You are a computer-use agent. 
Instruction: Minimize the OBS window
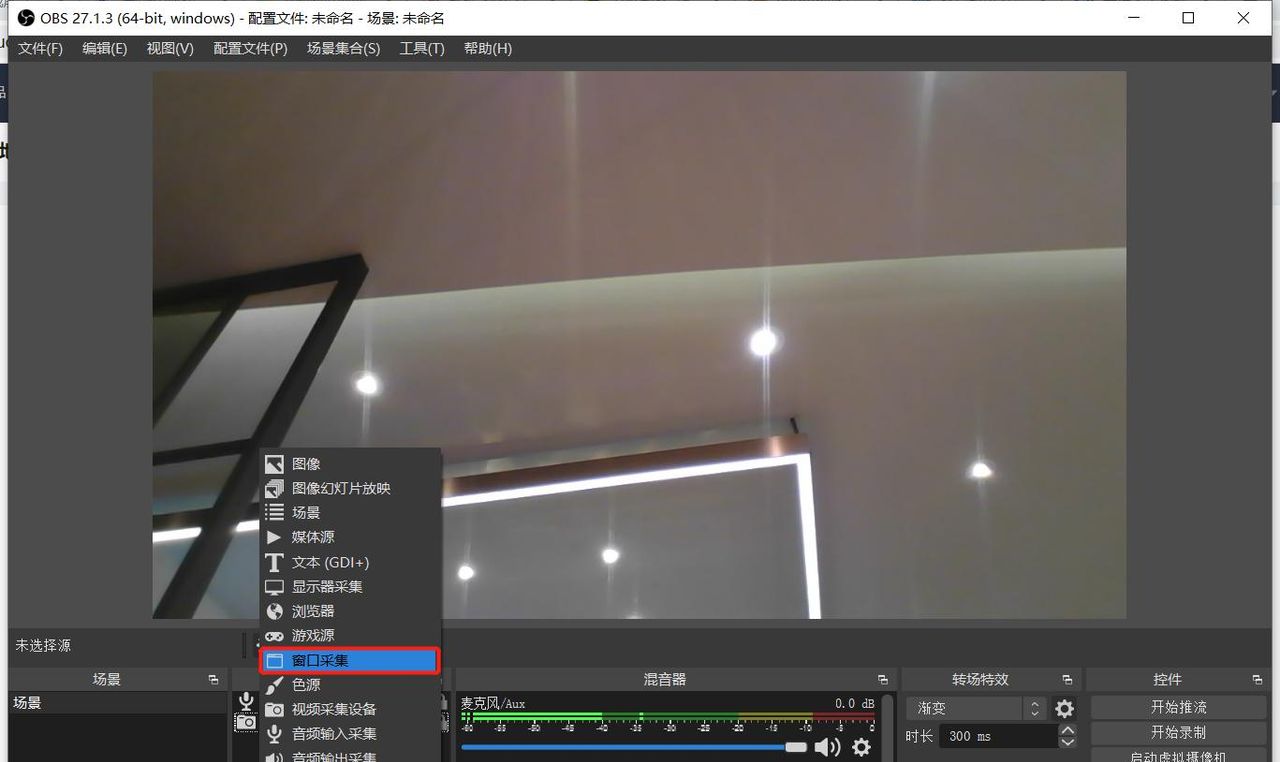coord(1134,18)
